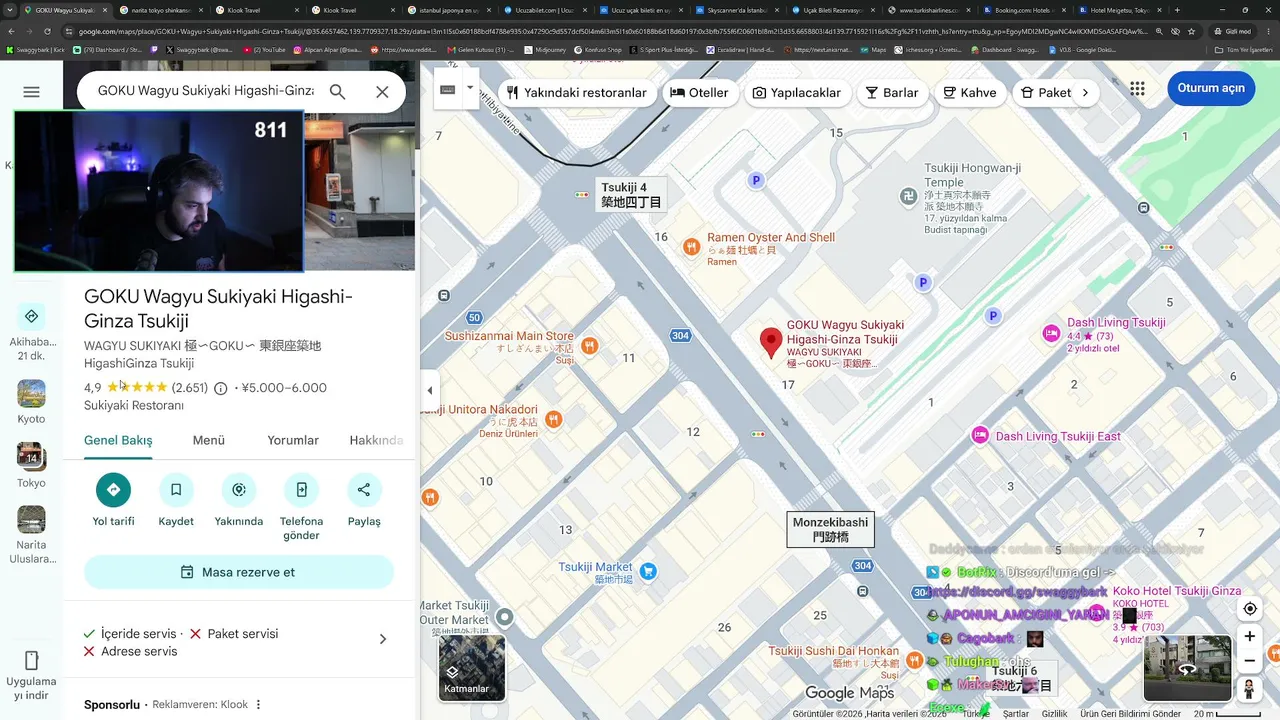Screen dimensions: 1280x720
Task: Click the GOKU Wagyu red map pin
Action: [x=771, y=343]
